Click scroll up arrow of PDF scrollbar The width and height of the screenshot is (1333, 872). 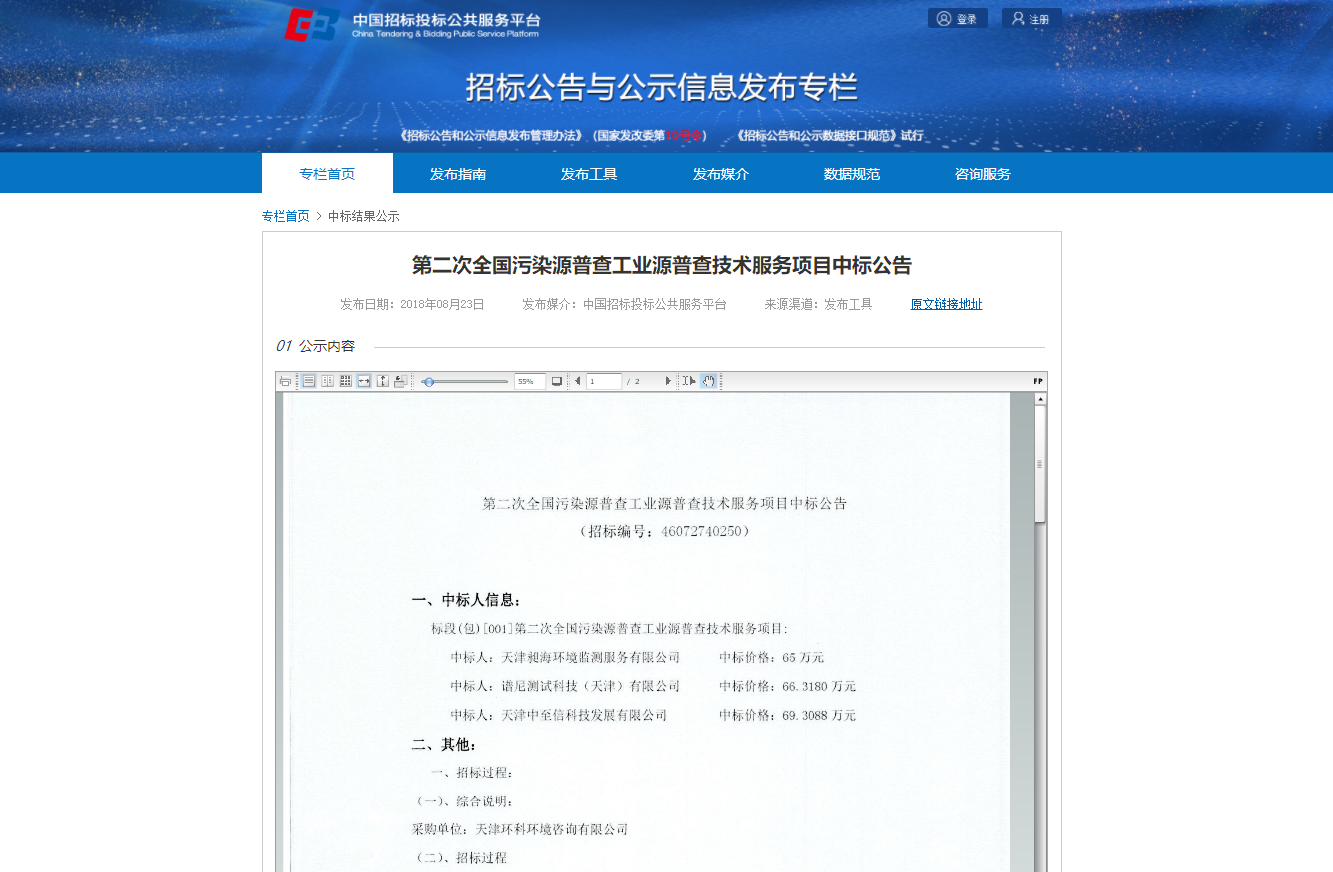tap(1040, 399)
